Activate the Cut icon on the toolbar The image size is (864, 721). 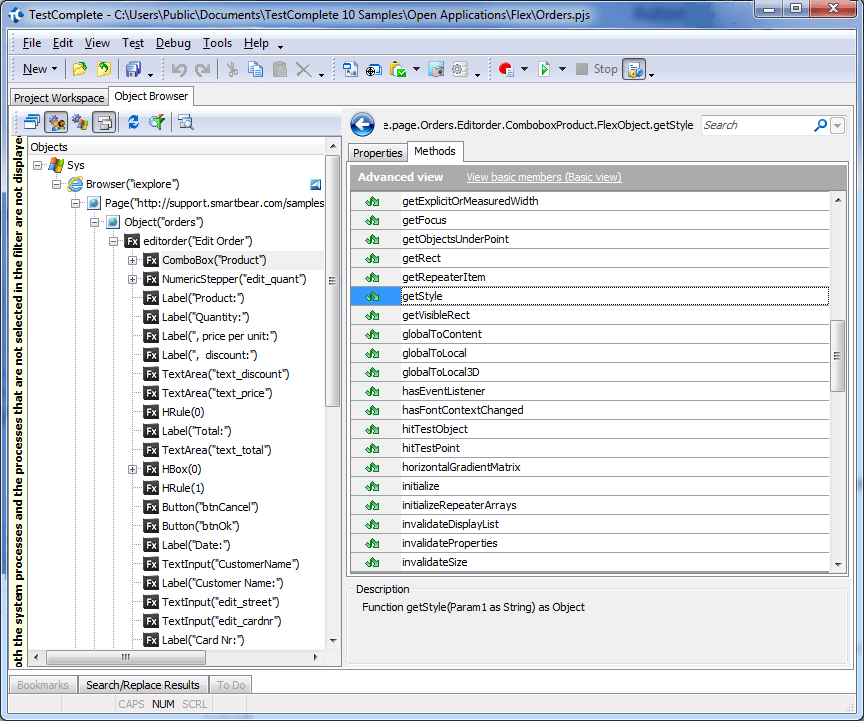click(x=233, y=69)
